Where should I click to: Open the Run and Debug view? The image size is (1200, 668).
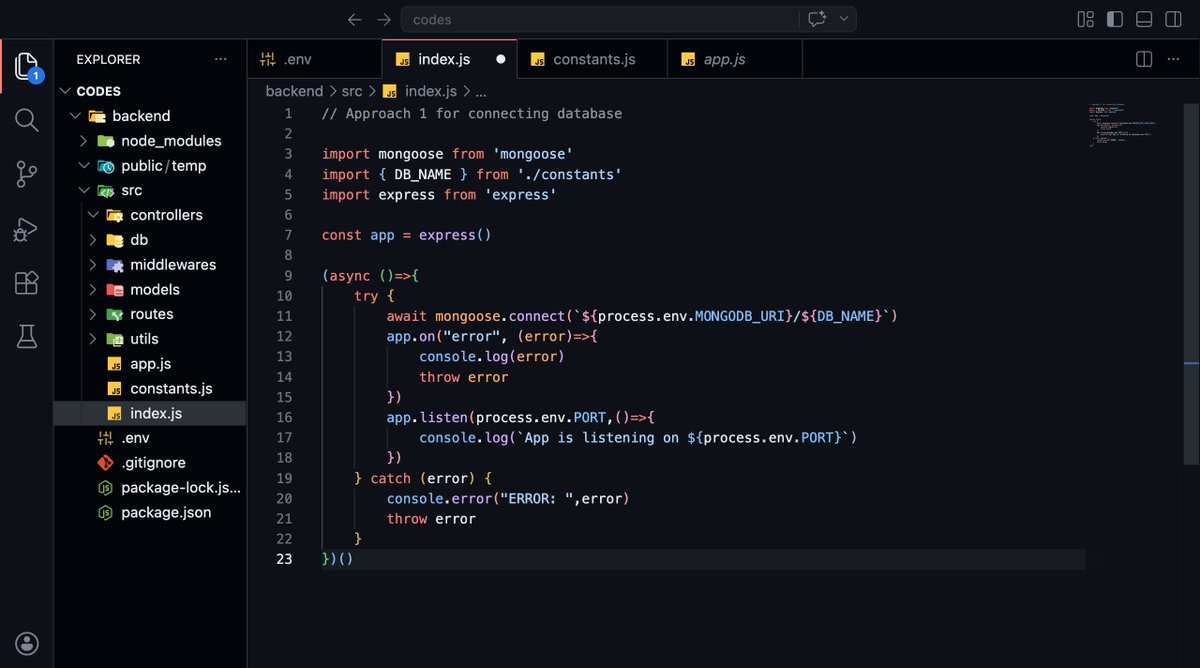[27, 229]
